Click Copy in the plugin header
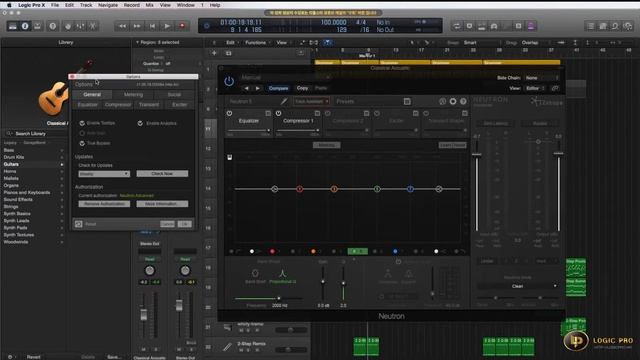This screenshot has width=640, height=360. tap(302, 88)
